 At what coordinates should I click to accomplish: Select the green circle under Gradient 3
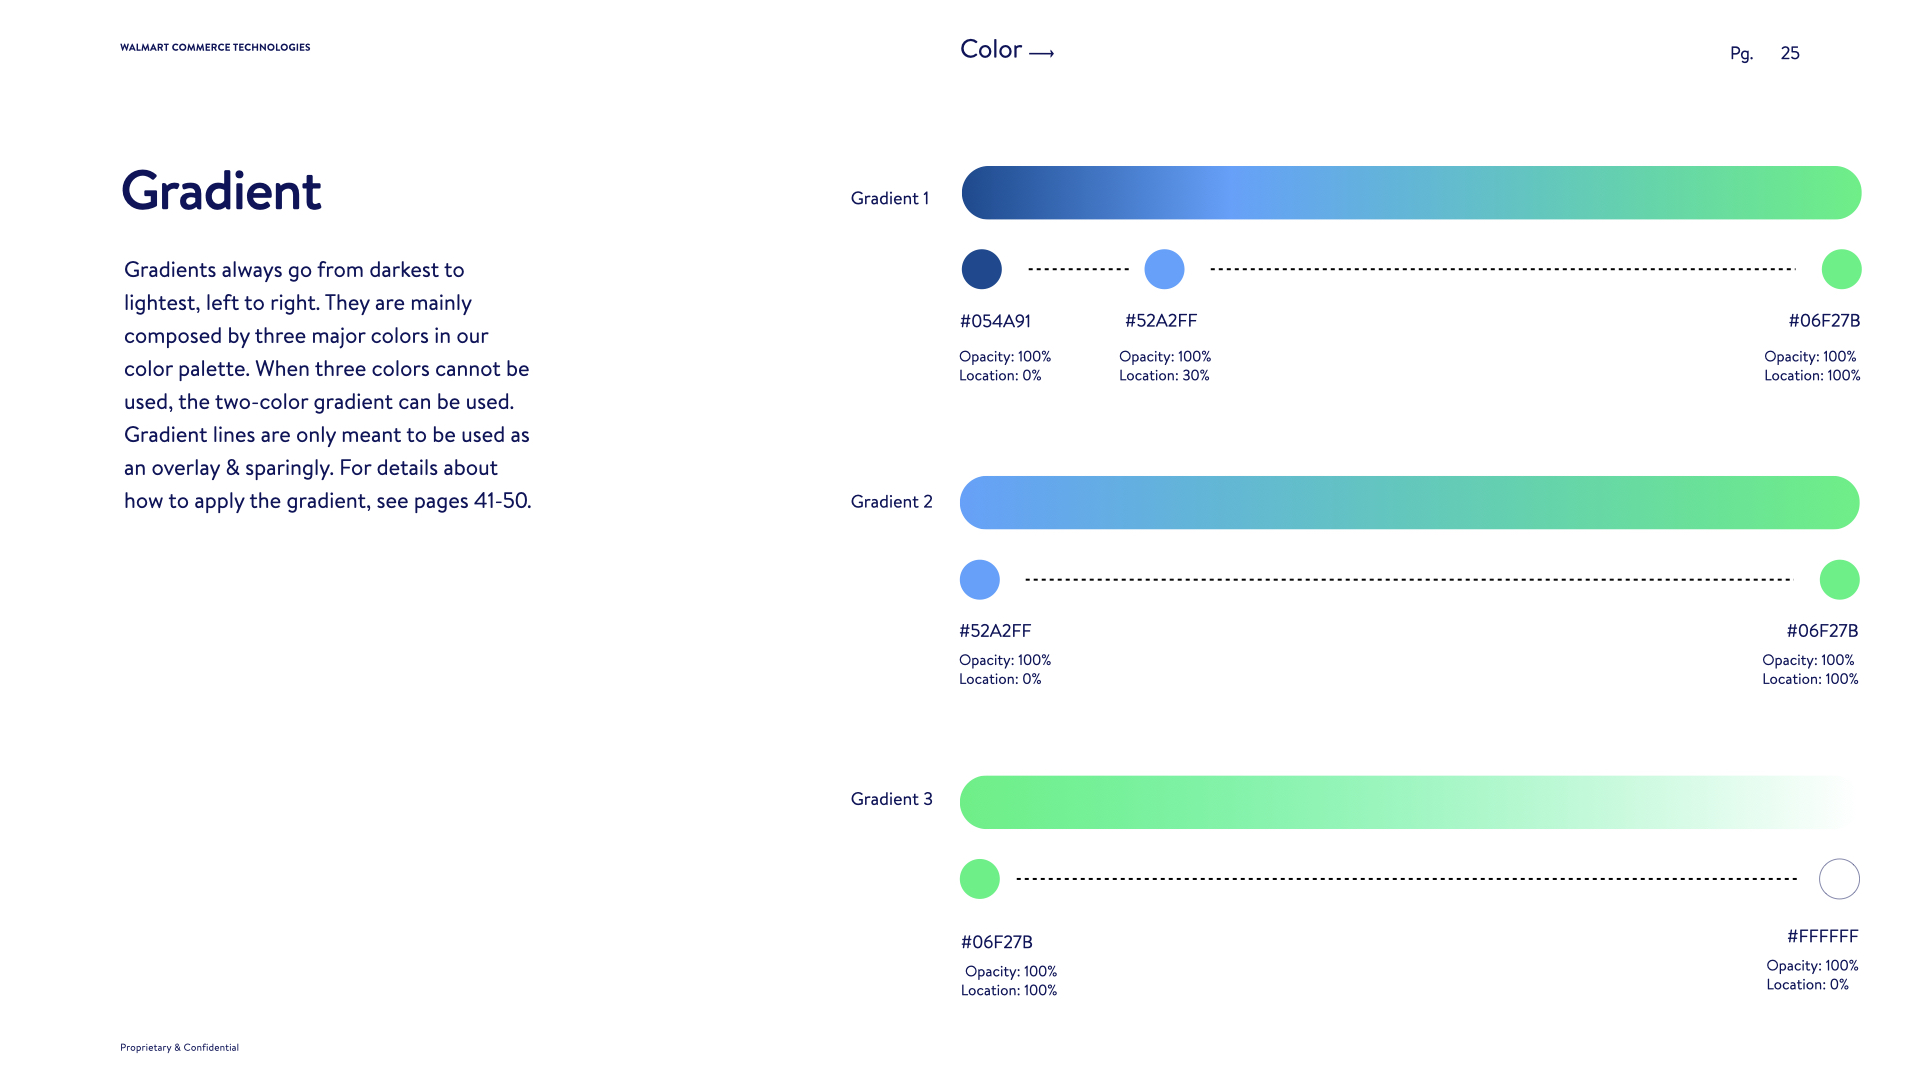(979, 879)
